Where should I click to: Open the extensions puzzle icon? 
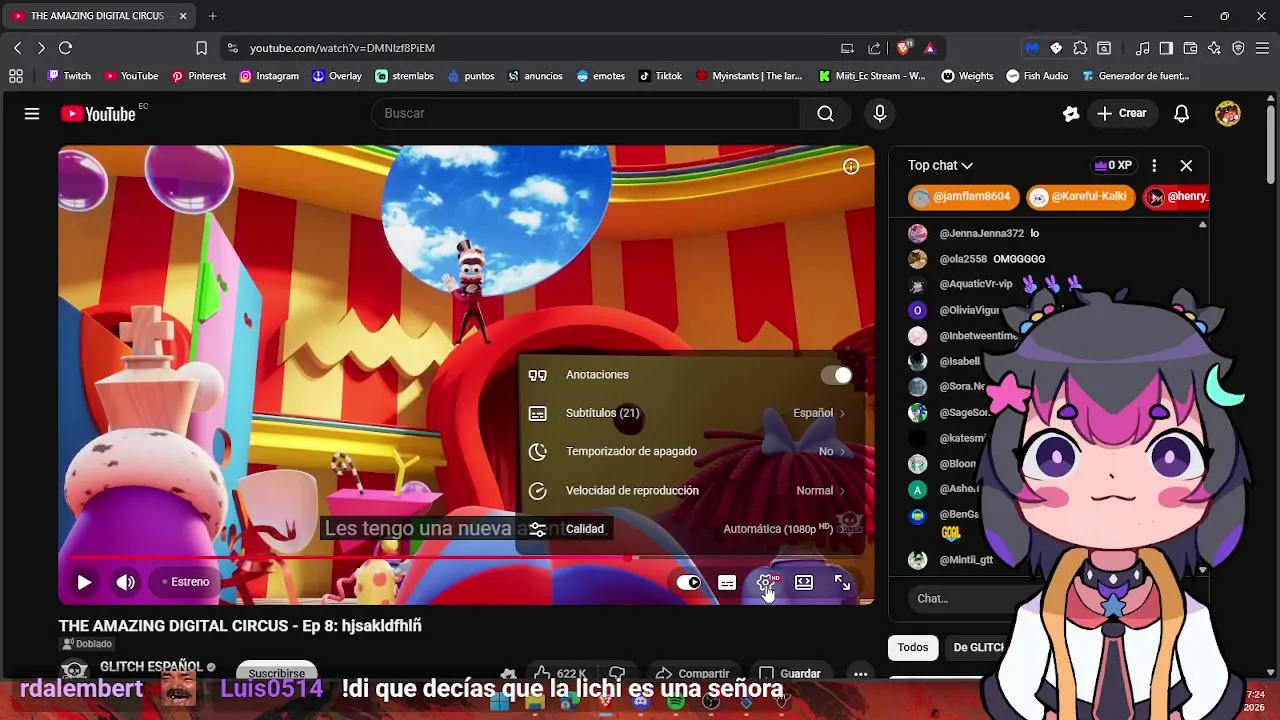tap(1080, 48)
